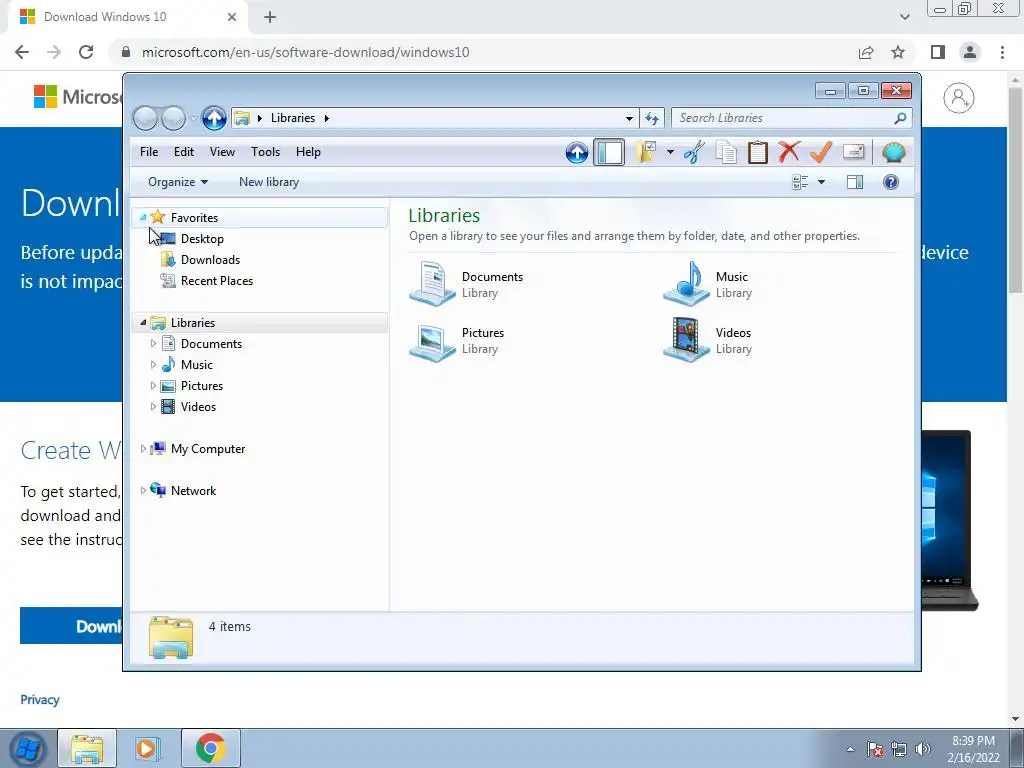Click the orange checkmark Properties icon
The image size is (1024, 768).
pyautogui.click(x=821, y=152)
